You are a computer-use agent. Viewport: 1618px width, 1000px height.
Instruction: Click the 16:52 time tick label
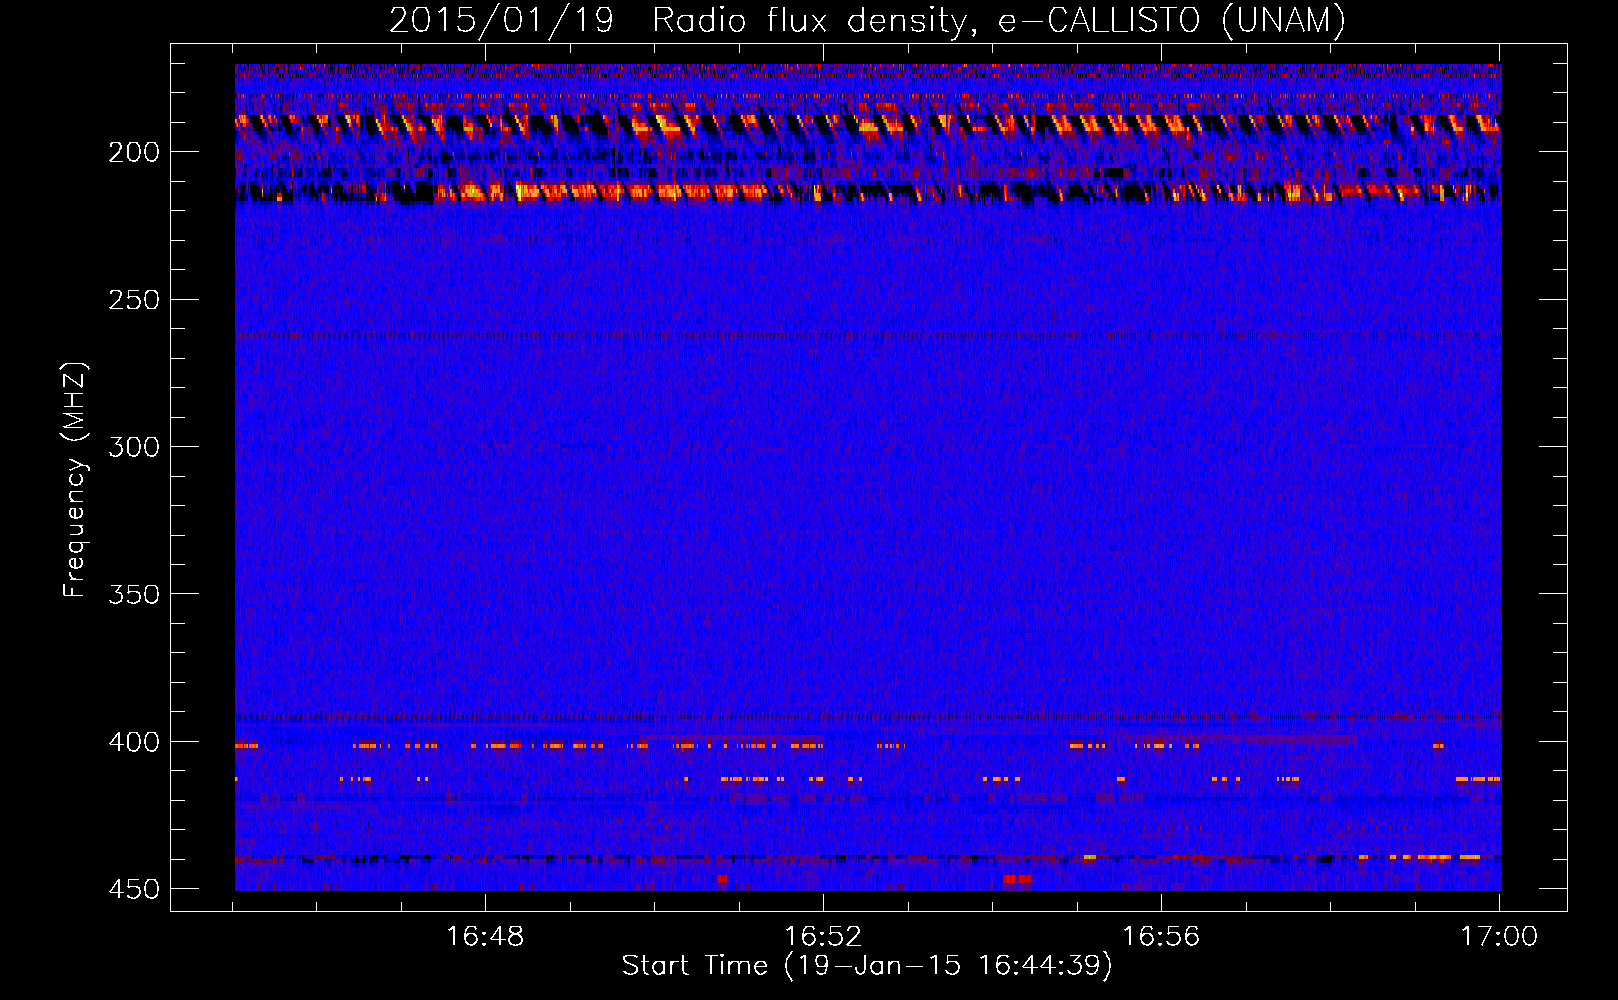(x=823, y=936)
